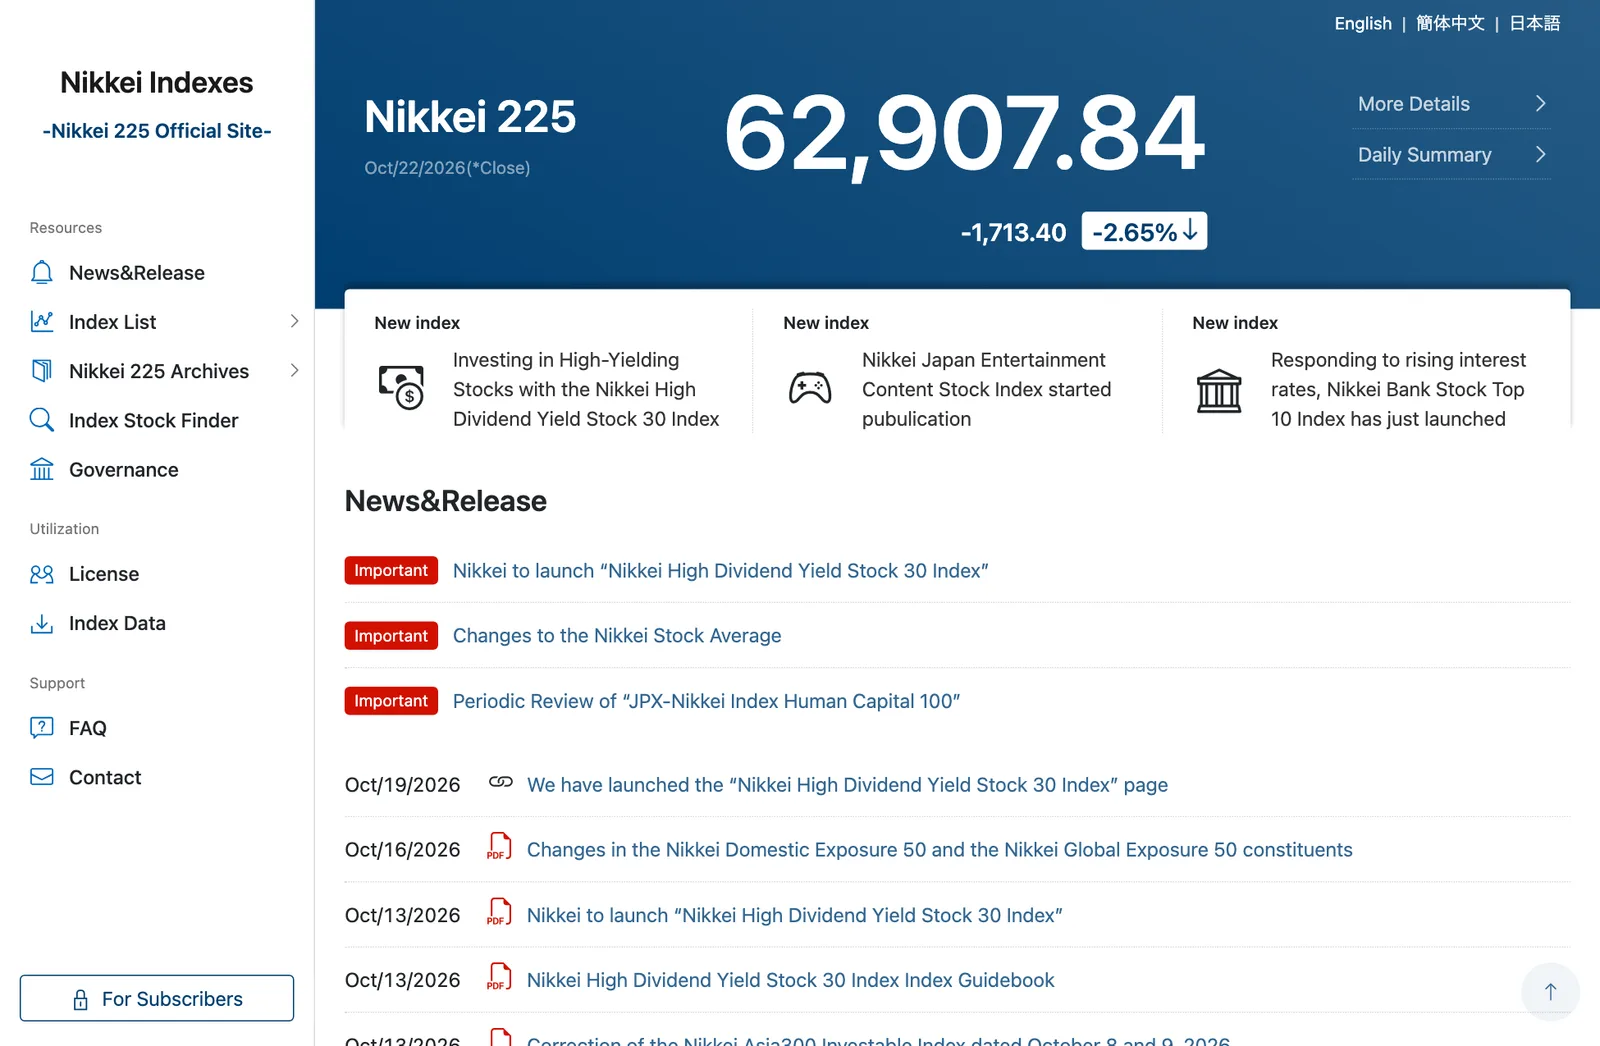Click the bank icon on Bank Stock card
This screenshot has width=1600, height=1046.
(x=1219, y=390)
